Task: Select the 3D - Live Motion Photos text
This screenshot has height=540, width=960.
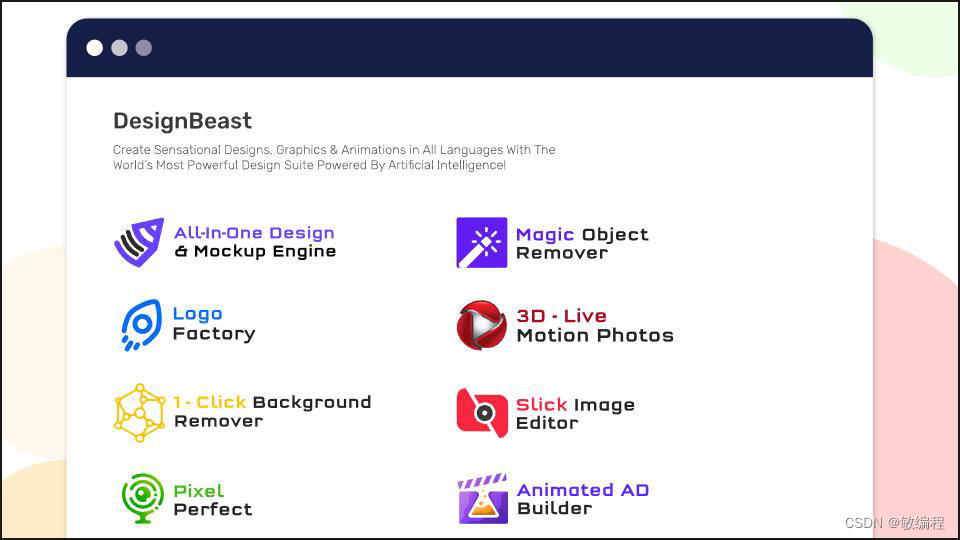Action: (x=595, y=326)
